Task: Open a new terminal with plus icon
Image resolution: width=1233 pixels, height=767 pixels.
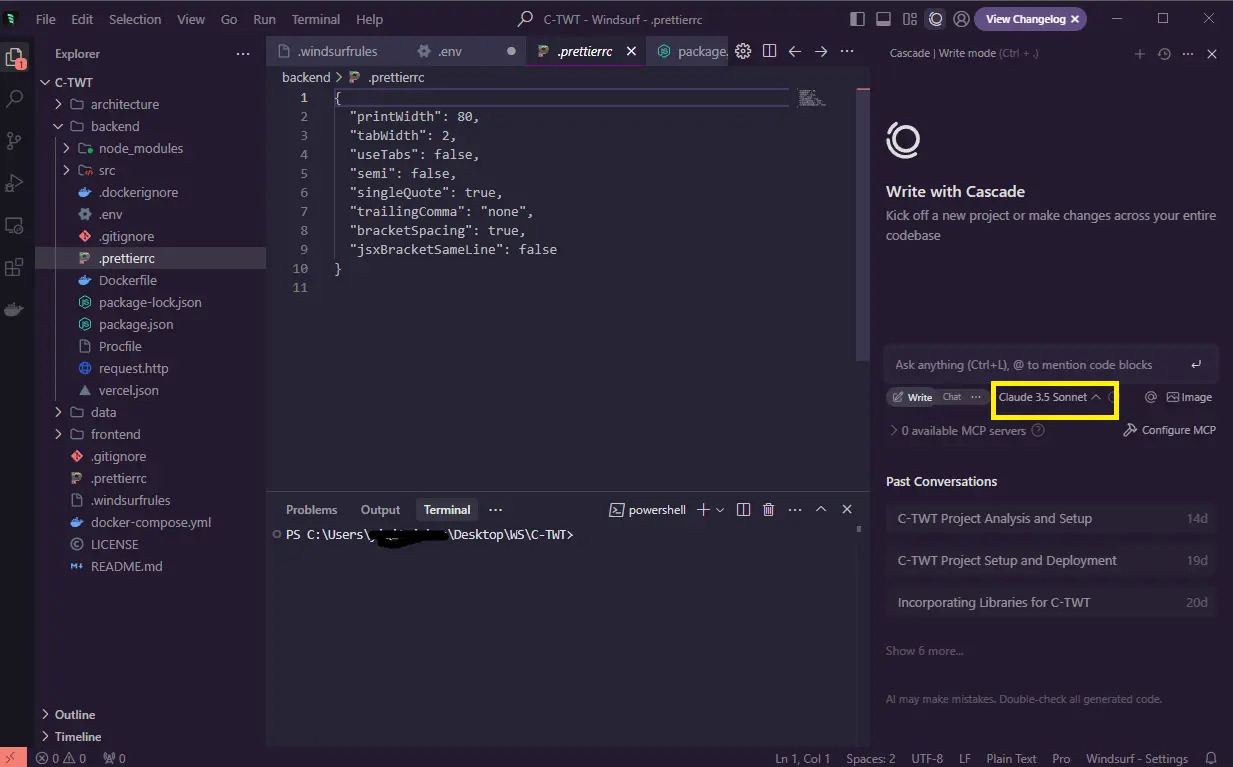Action: (x=703, y=510)
